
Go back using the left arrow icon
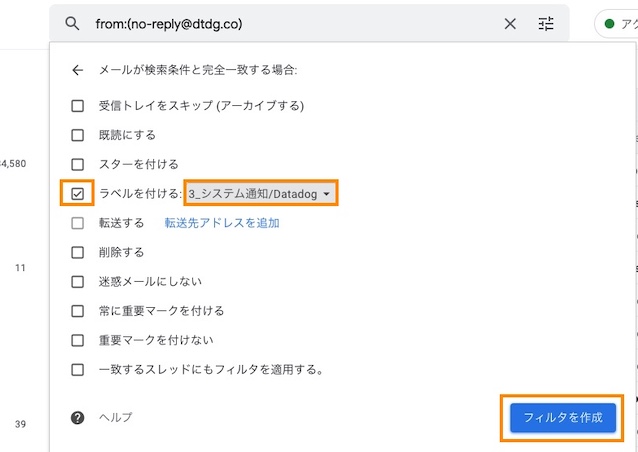(x=77, y=70)
